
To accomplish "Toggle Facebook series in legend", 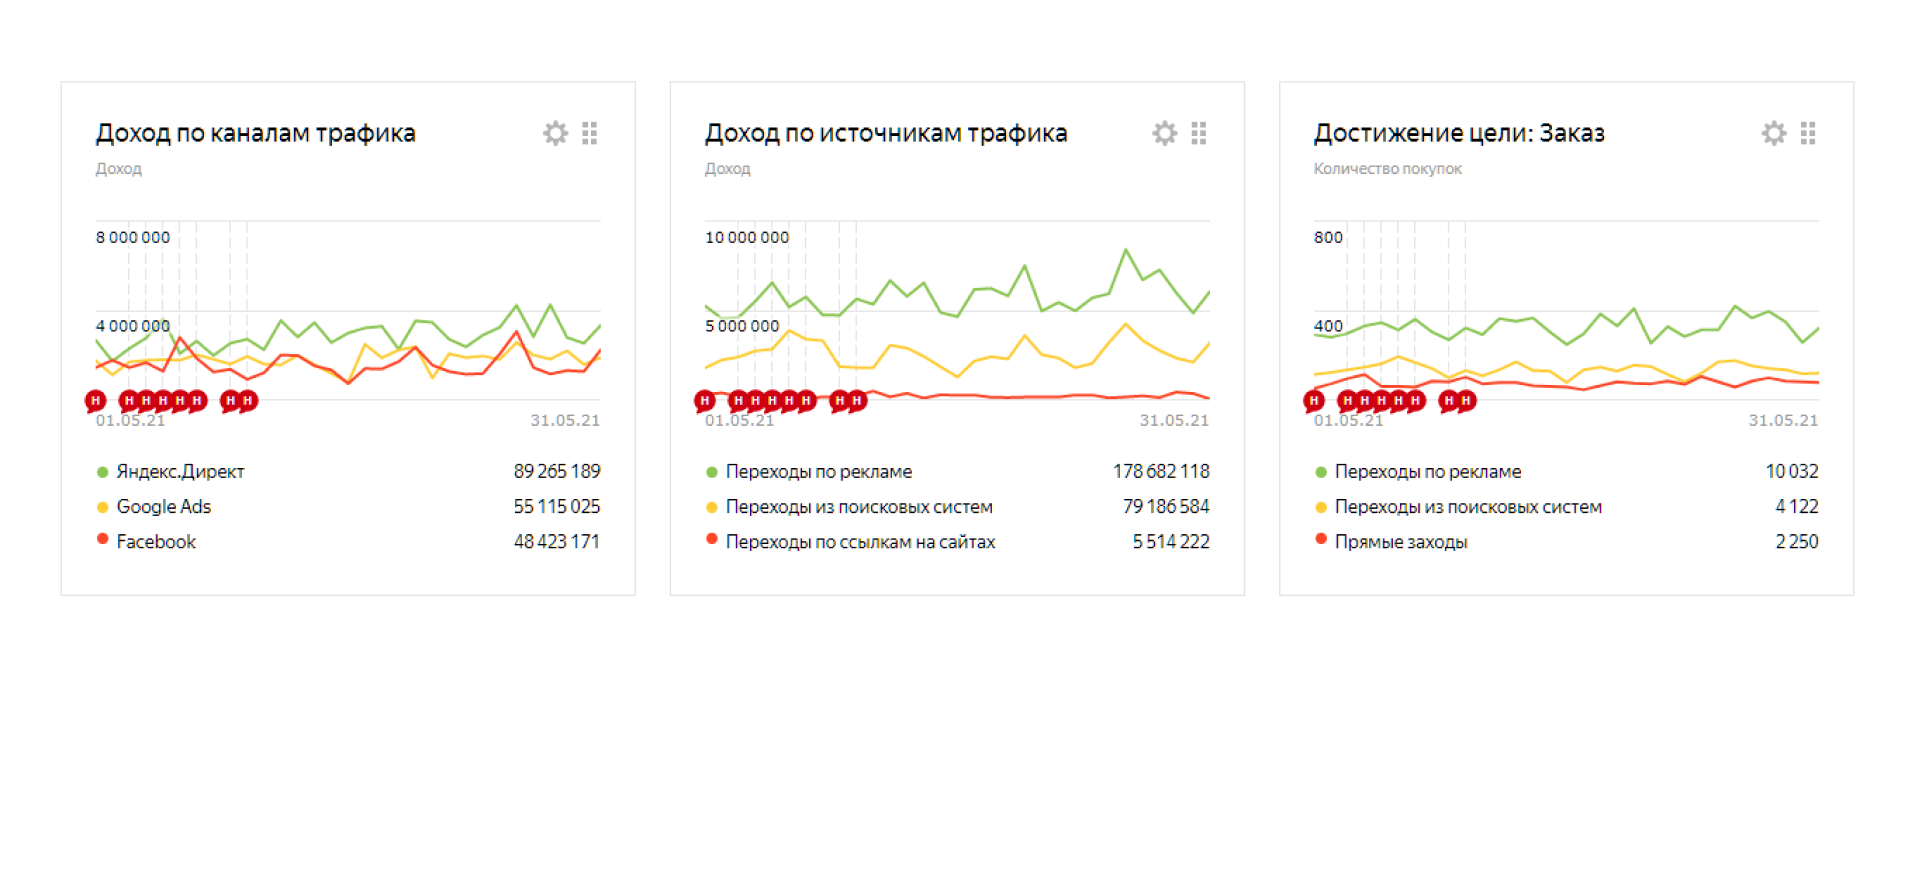I will tap(156, 542).
